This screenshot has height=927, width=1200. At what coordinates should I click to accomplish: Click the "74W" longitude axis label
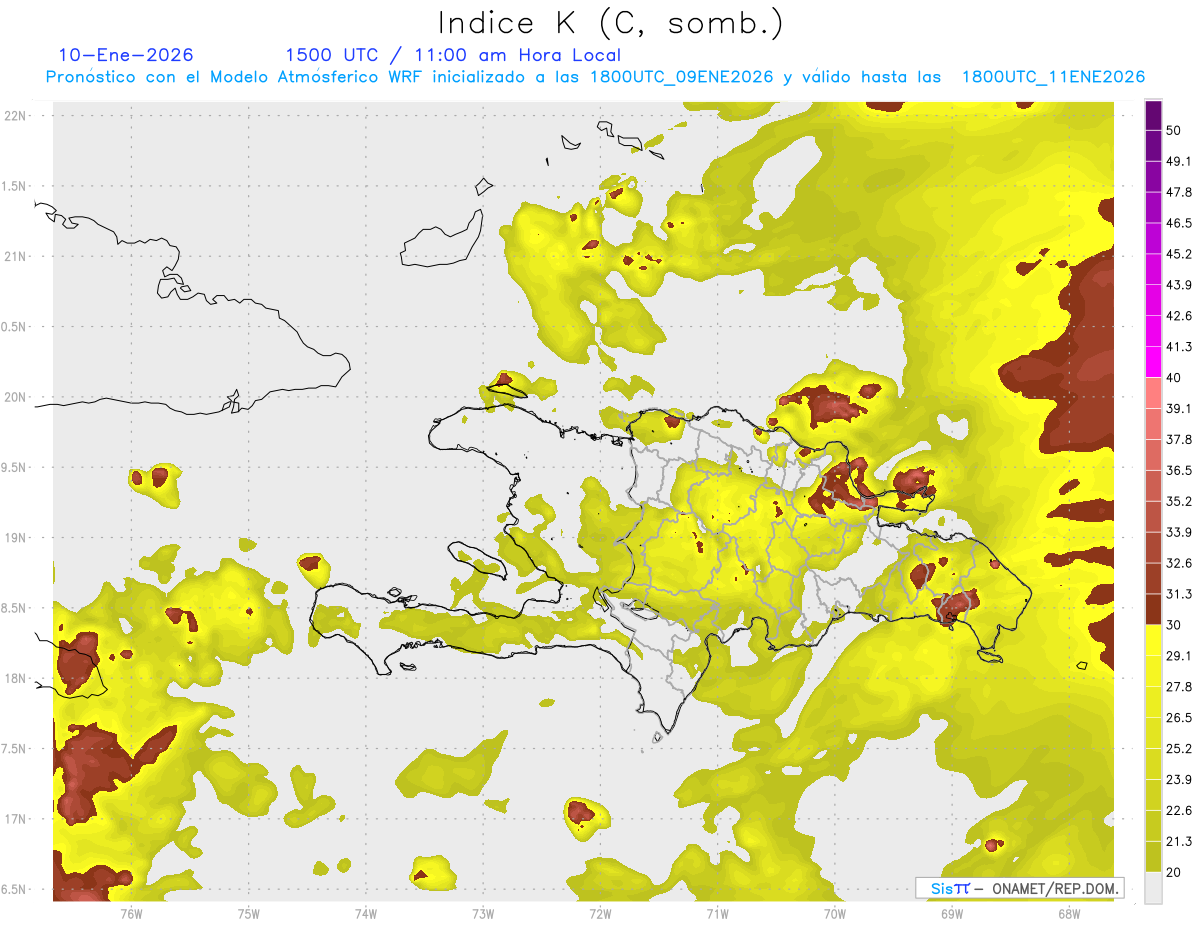pos(365,912)
